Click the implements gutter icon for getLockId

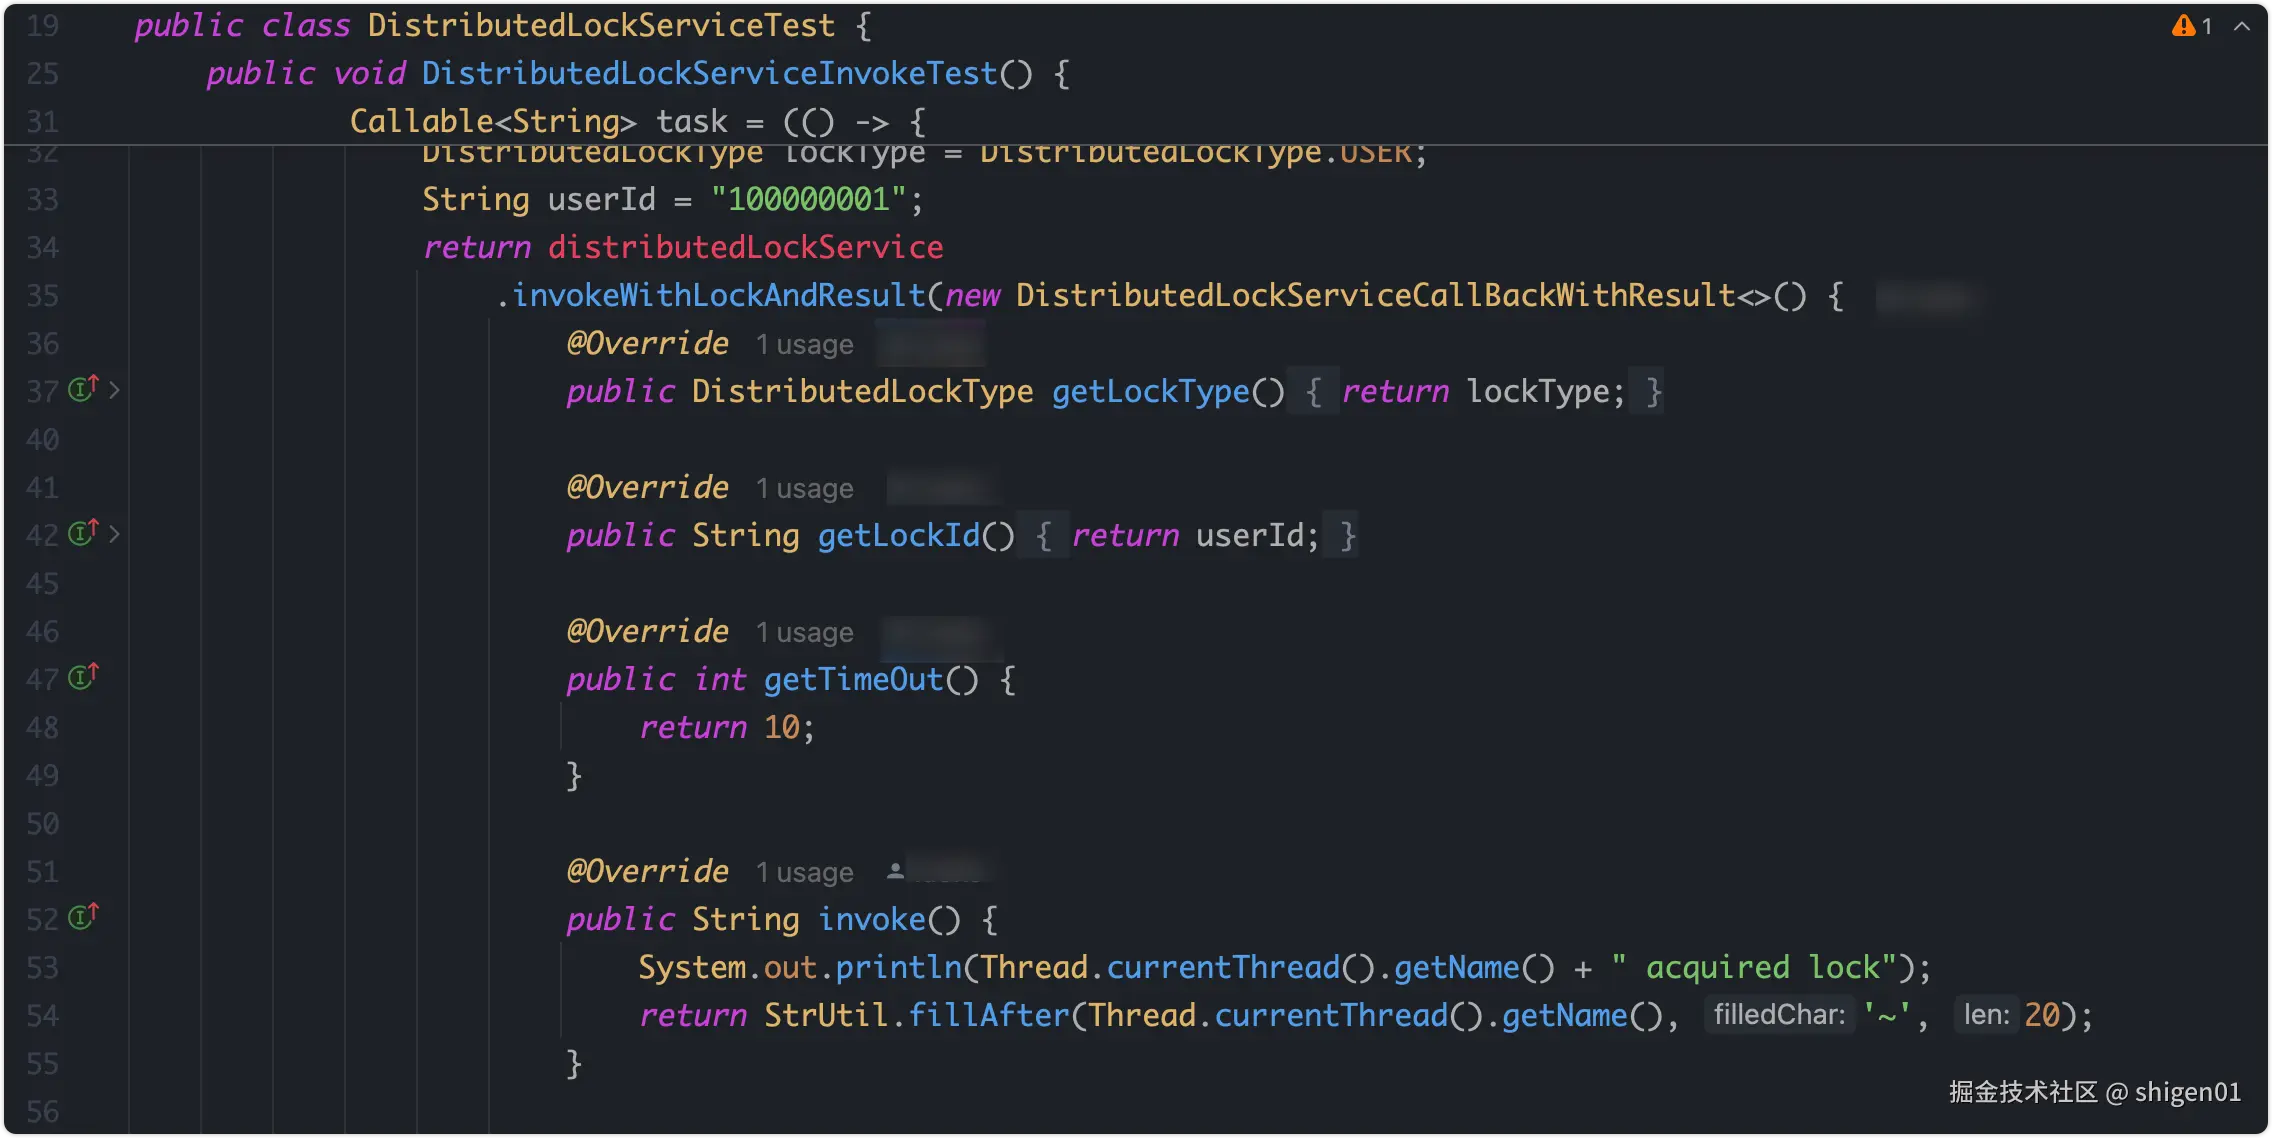[x=83, y=532]
